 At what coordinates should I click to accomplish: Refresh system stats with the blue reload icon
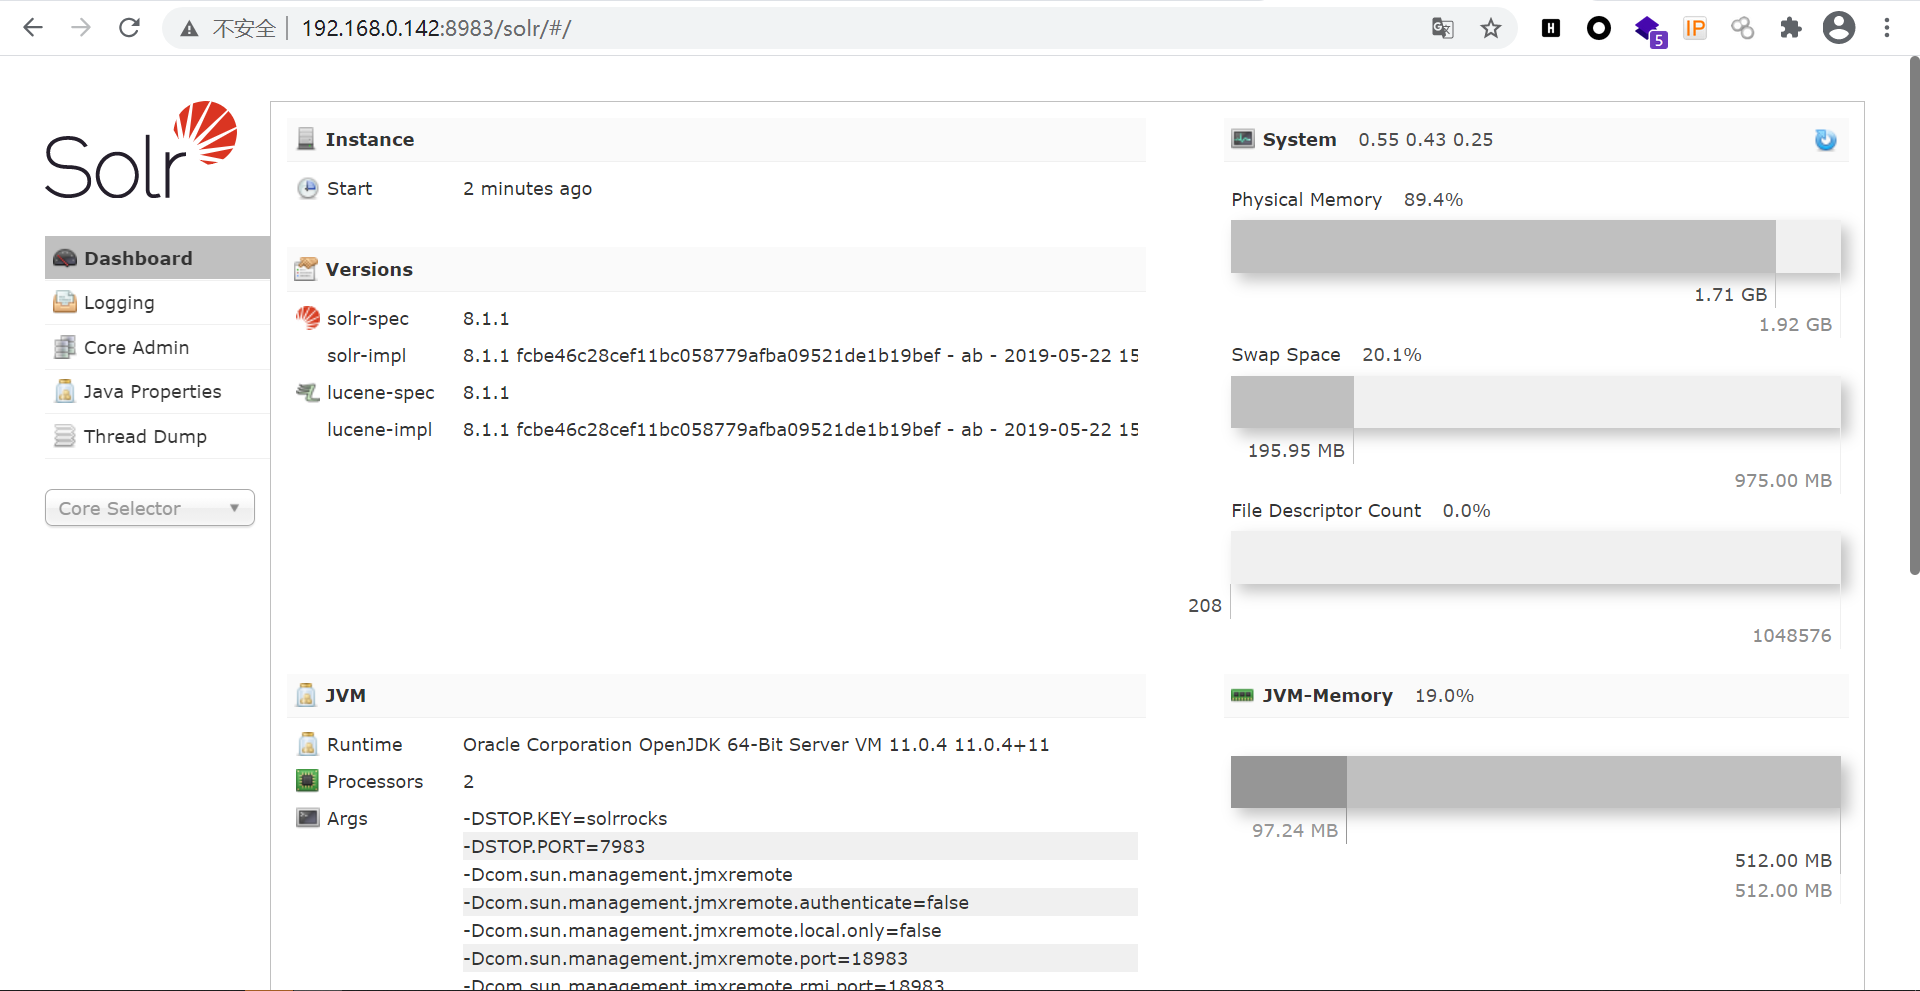pyautogui.click(x=1826, y=140)
